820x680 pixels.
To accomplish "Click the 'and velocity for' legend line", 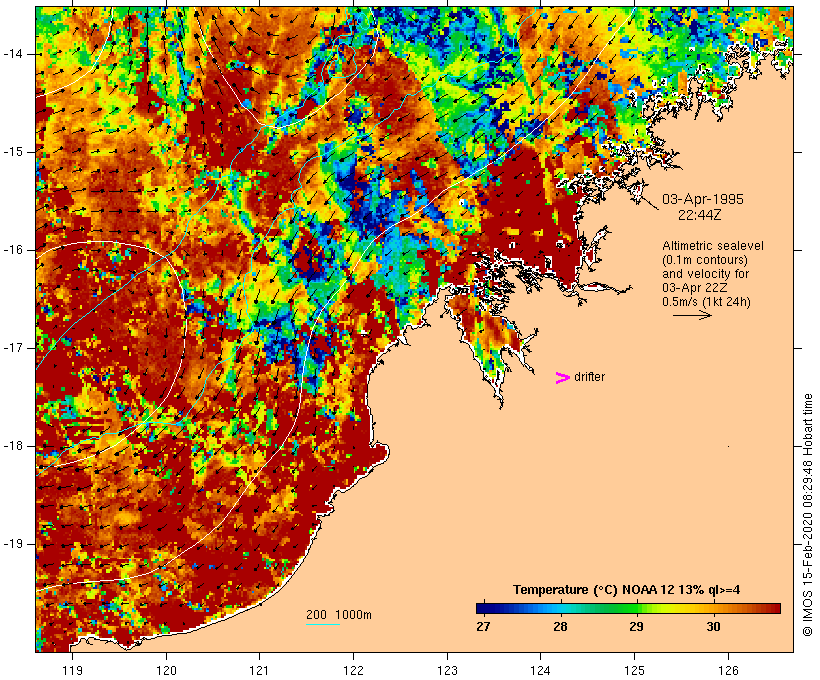I will coord(705,274).
